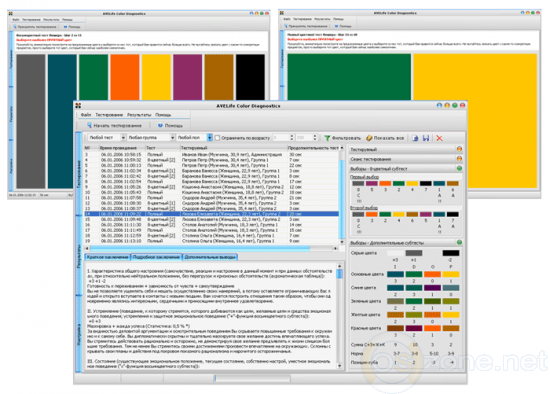The height and width of the screenshot is (394, 550).
Task: Open the Помощь menu in front window
Action: 163,115
